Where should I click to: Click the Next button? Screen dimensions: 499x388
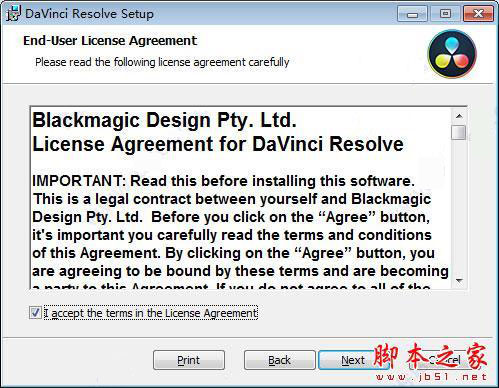353,360
